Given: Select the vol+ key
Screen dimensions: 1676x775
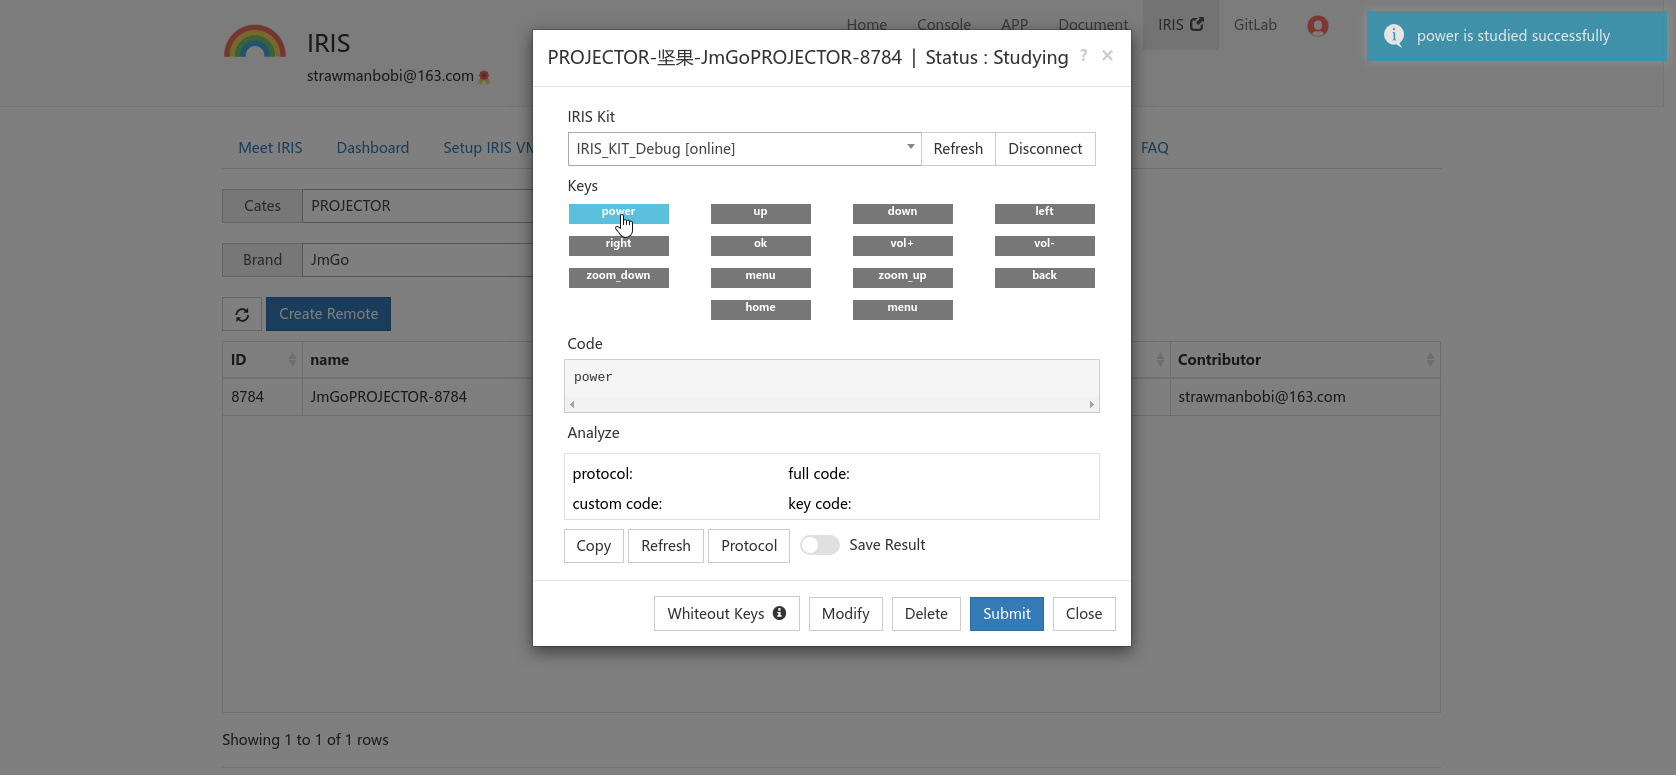Looking at the screenshot, I should [x=902, y=245].
